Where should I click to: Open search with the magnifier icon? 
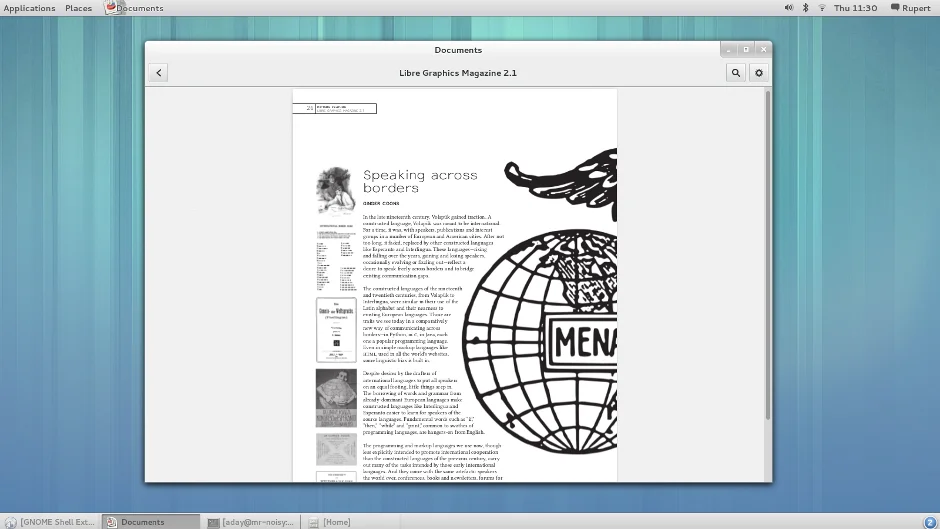click(736, 73)
